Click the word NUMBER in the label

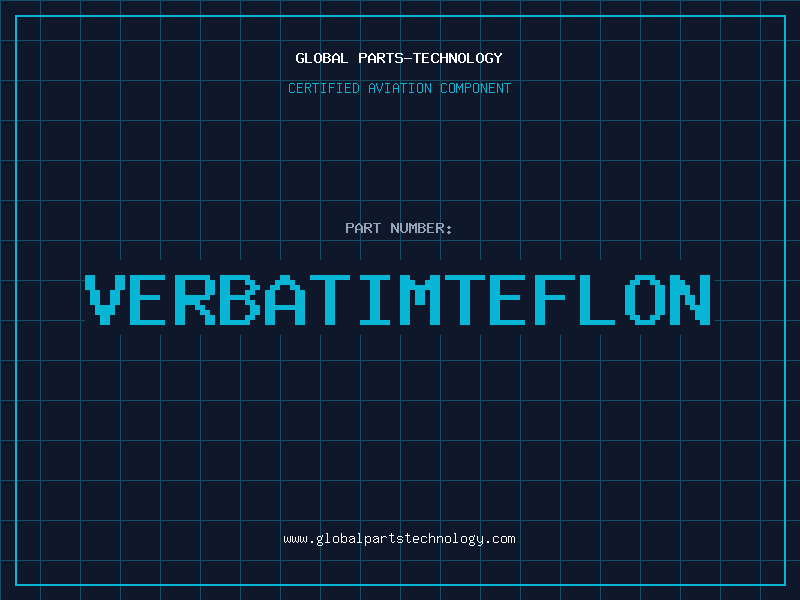(418, 228)
